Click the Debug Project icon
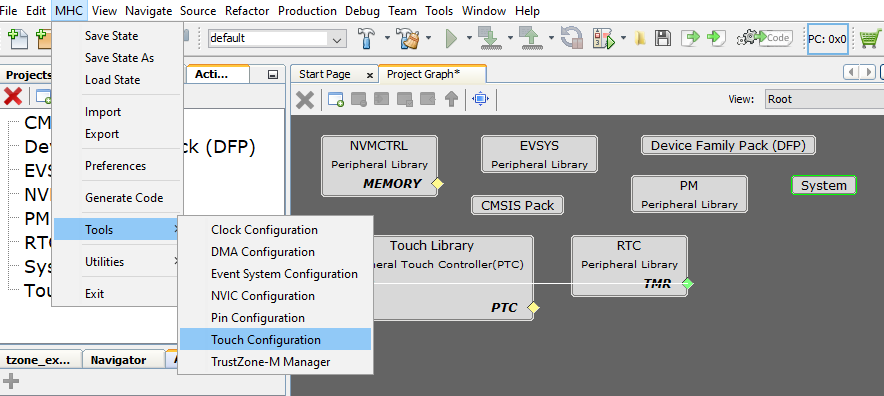 pos(605,38)
